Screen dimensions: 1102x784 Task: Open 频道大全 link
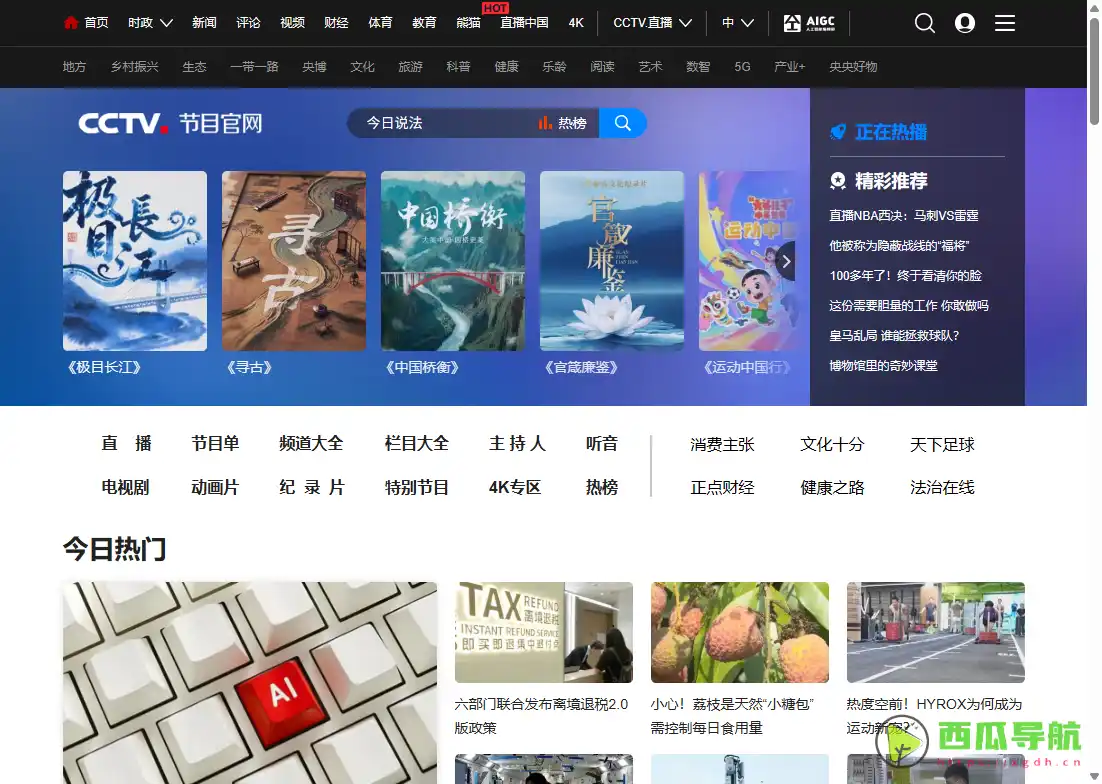(x=311, y=443)
